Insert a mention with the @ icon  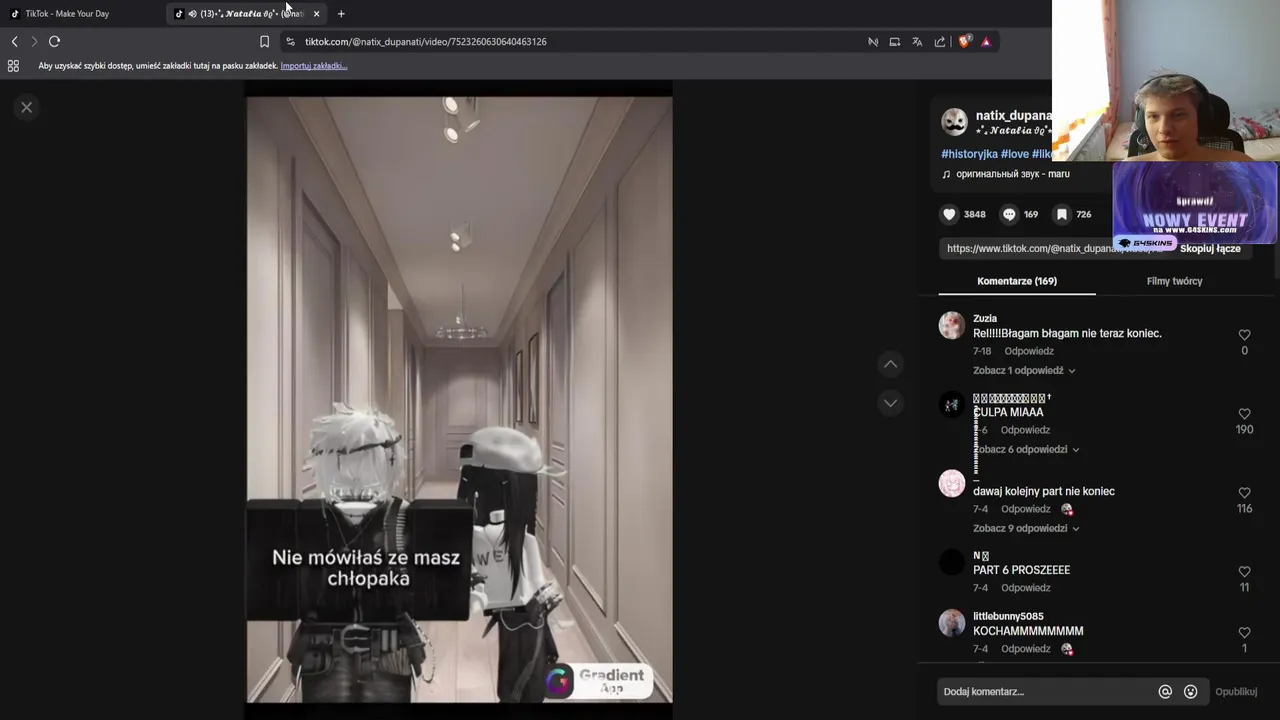(1165, 691)
